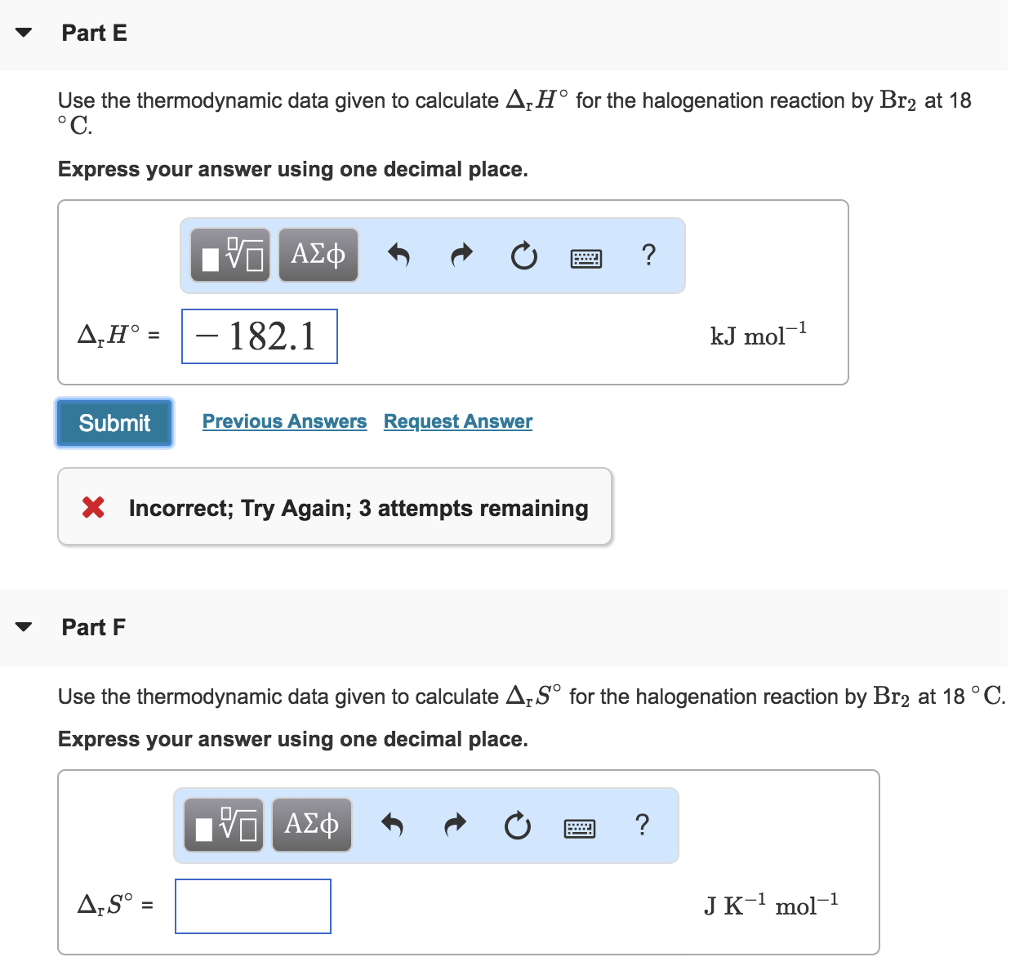Select the templates icon in Part F toolbar
Image resolution: width=1024 pixels, height=957 pixels.
pos(222,825)
